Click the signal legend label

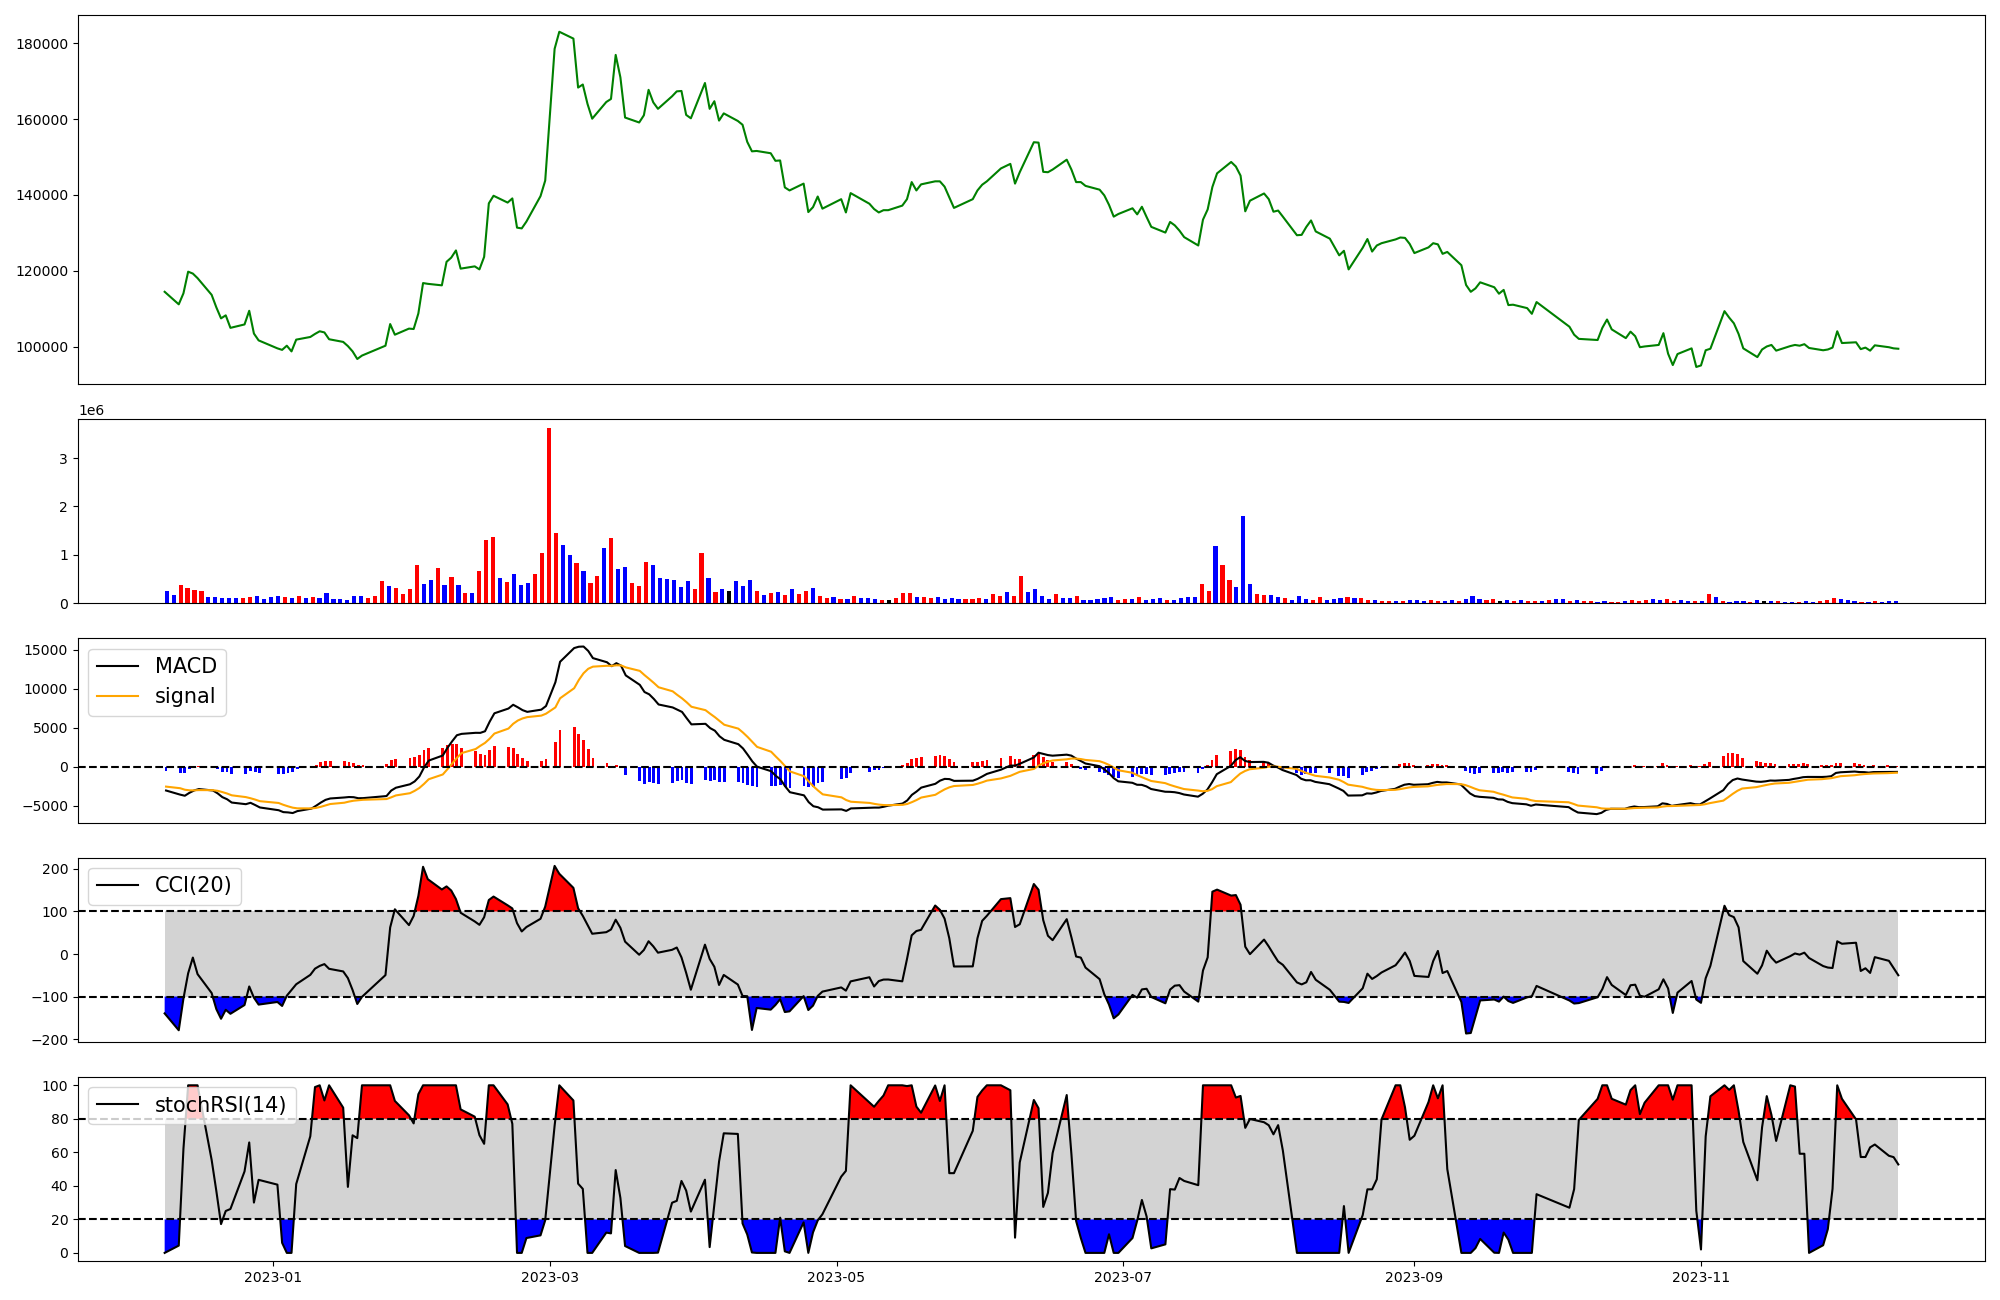pos(184,696)
